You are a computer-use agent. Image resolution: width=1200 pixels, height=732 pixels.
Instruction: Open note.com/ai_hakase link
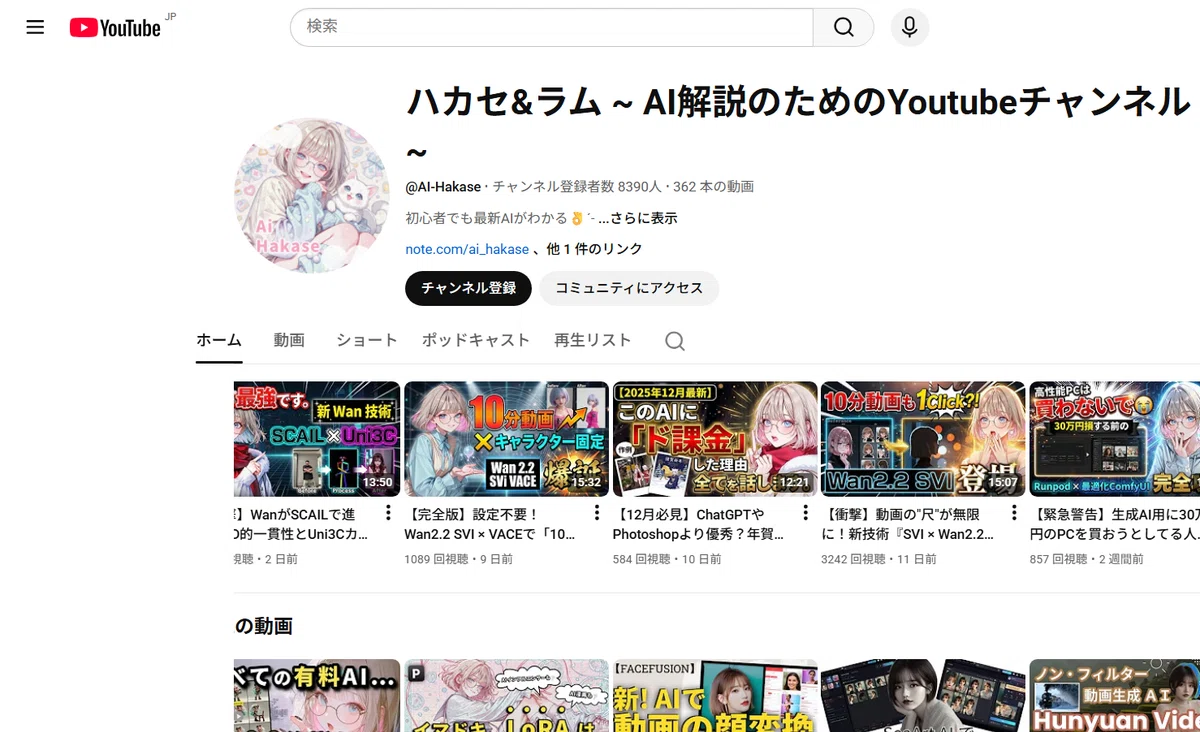[467, 249]
